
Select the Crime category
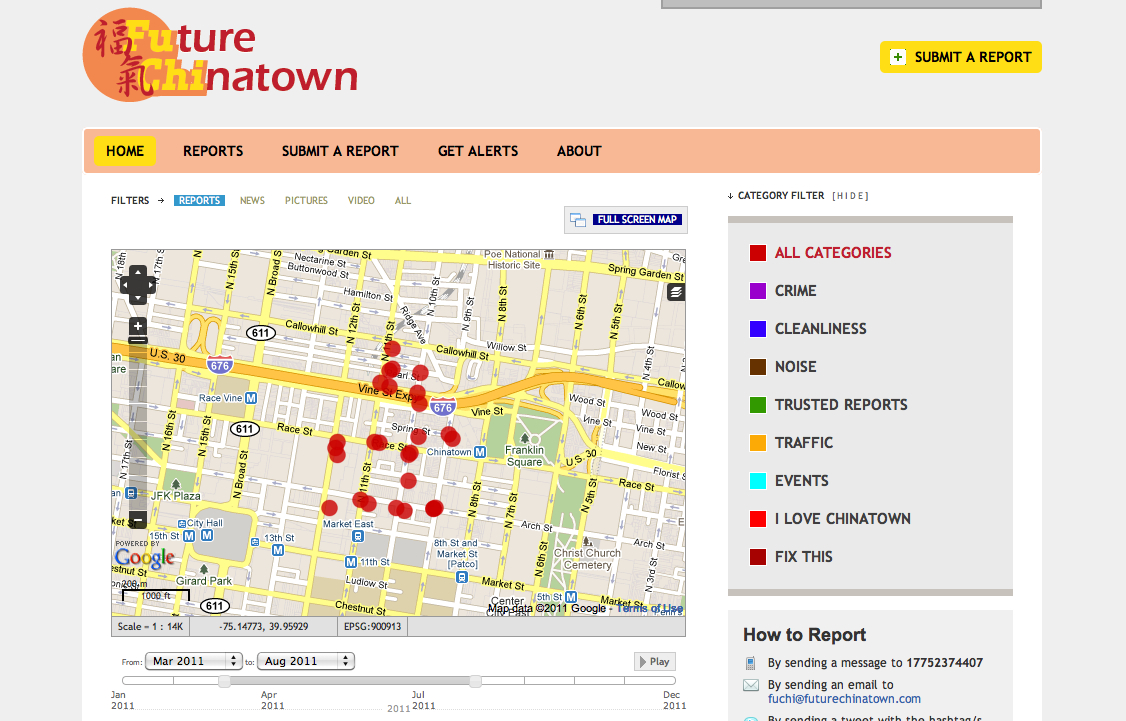pyautogui.click(x=783, y=291)
